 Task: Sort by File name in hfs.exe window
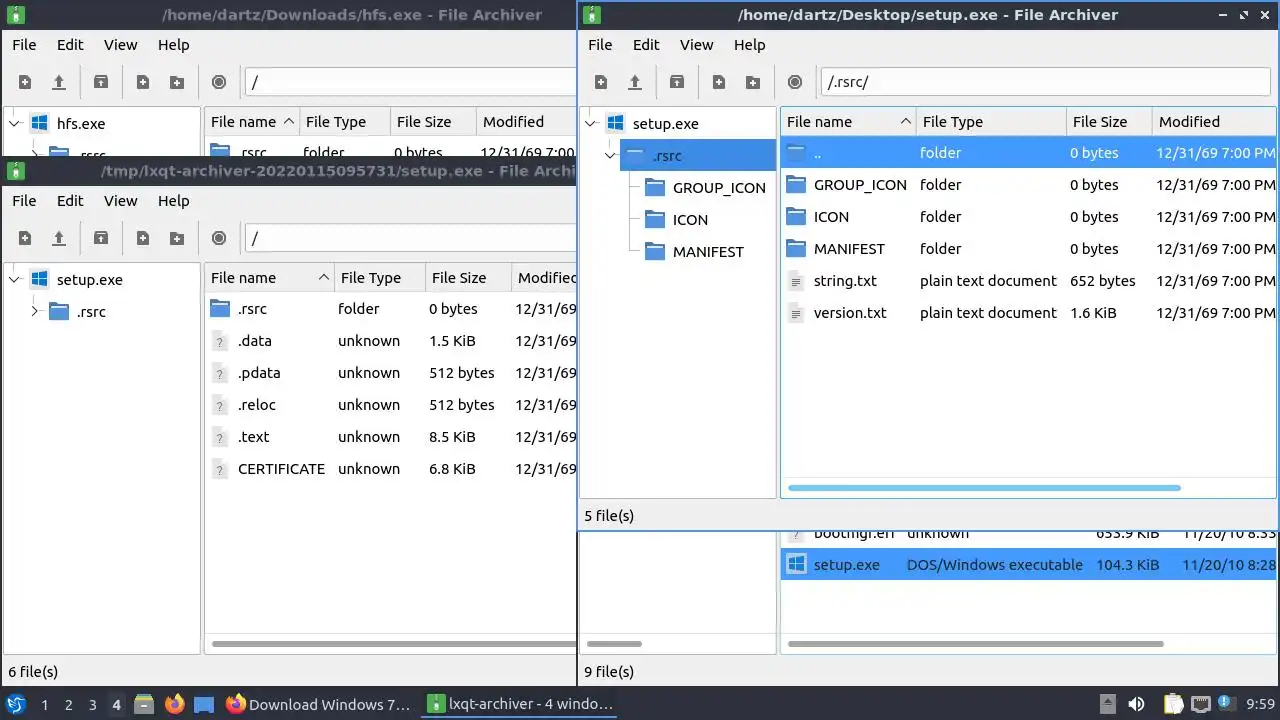pos(252,122)
